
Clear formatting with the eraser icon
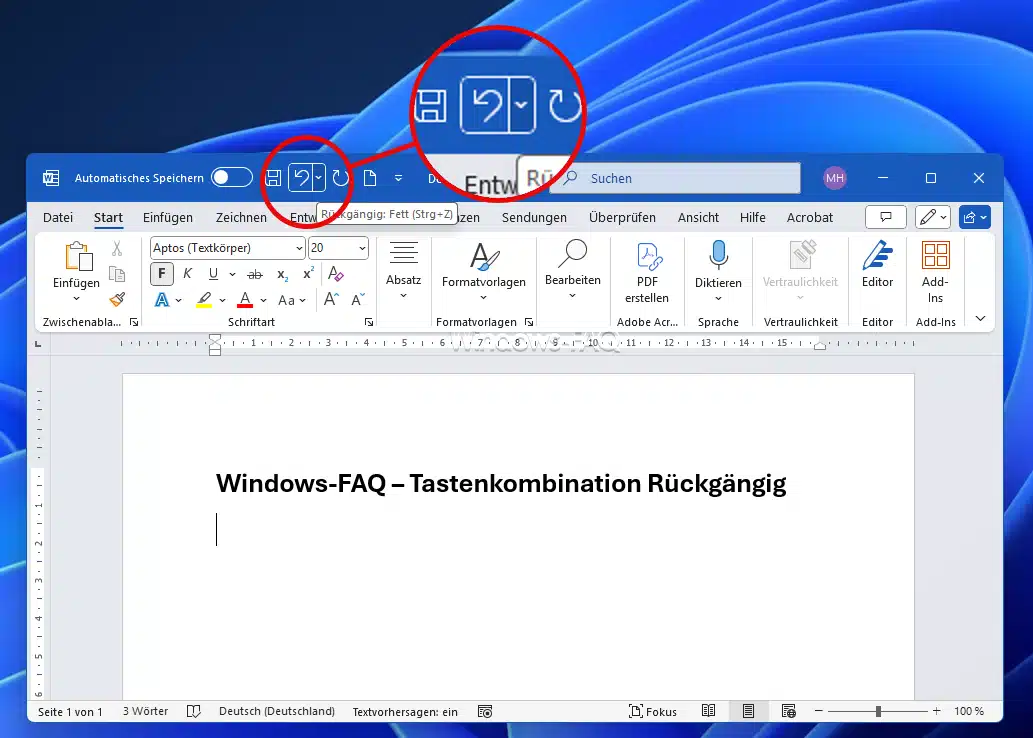[336, 274]
